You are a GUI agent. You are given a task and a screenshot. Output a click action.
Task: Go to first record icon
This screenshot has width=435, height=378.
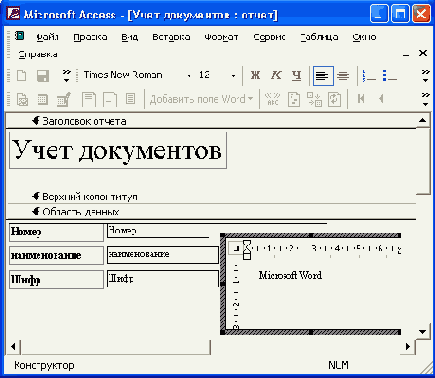tap(361, 99)
